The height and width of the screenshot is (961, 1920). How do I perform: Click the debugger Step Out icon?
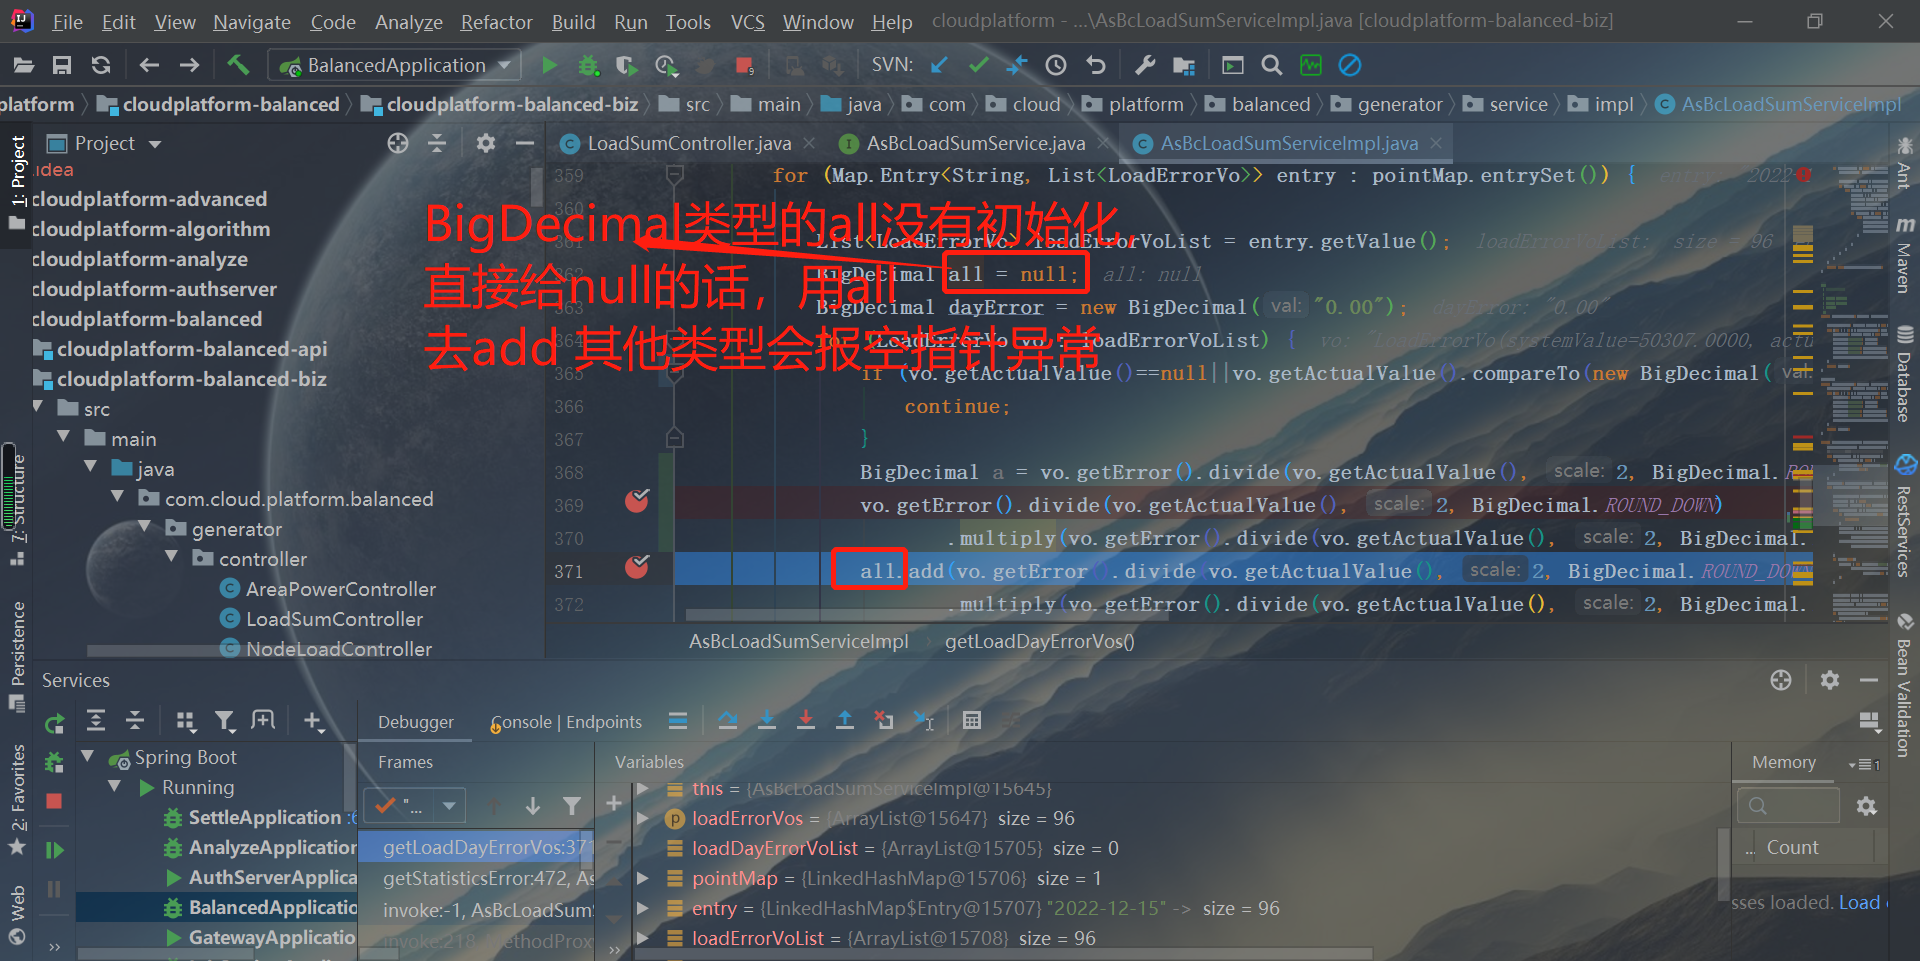click(845, 721)
